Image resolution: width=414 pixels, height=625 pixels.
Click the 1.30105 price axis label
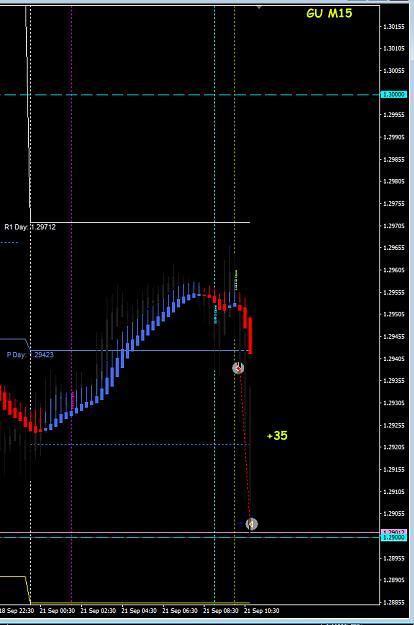(394, 49)
